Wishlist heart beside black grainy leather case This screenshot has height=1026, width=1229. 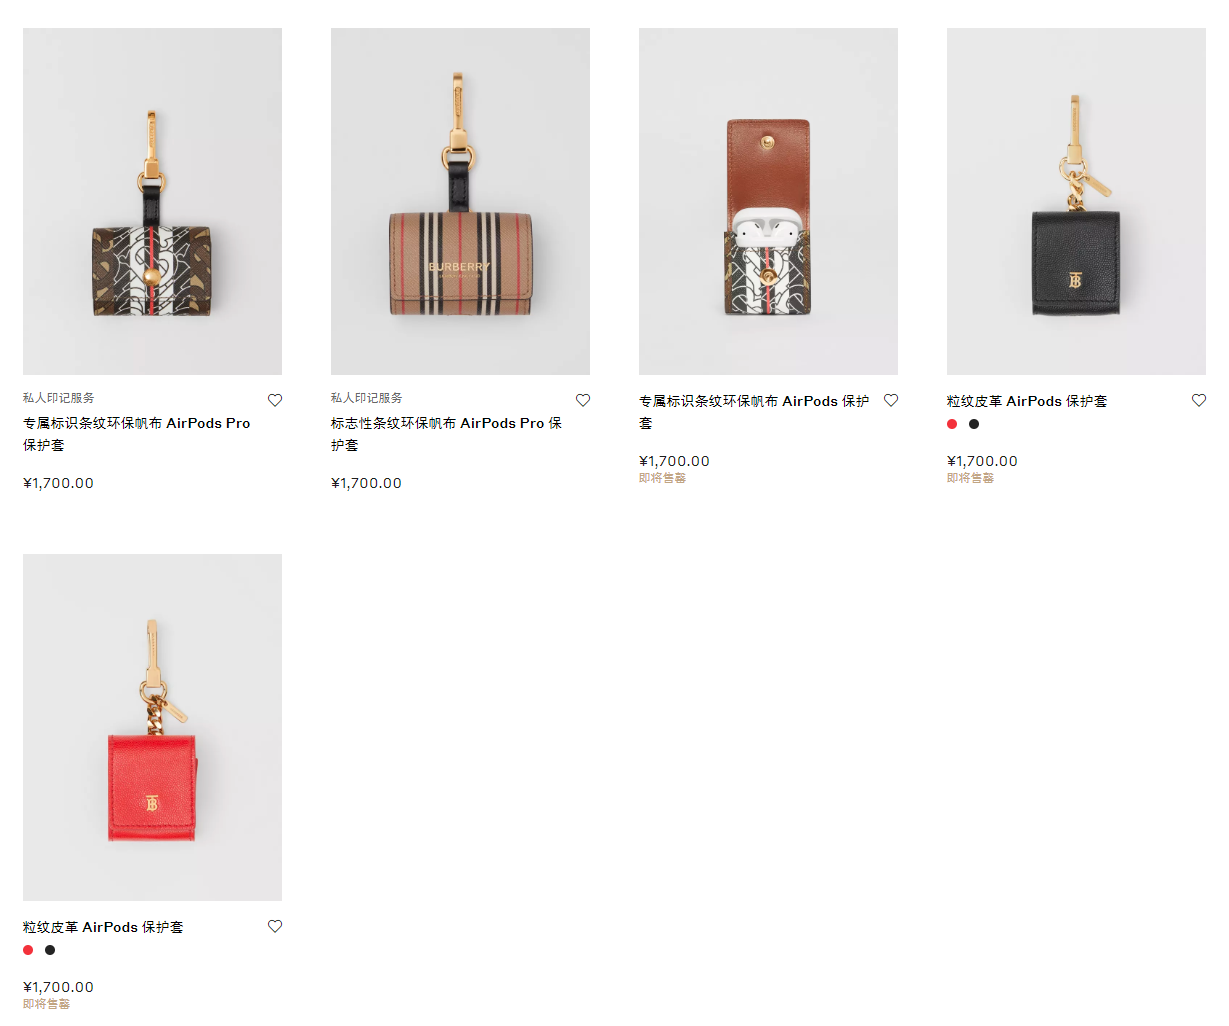coord(1199,400)
